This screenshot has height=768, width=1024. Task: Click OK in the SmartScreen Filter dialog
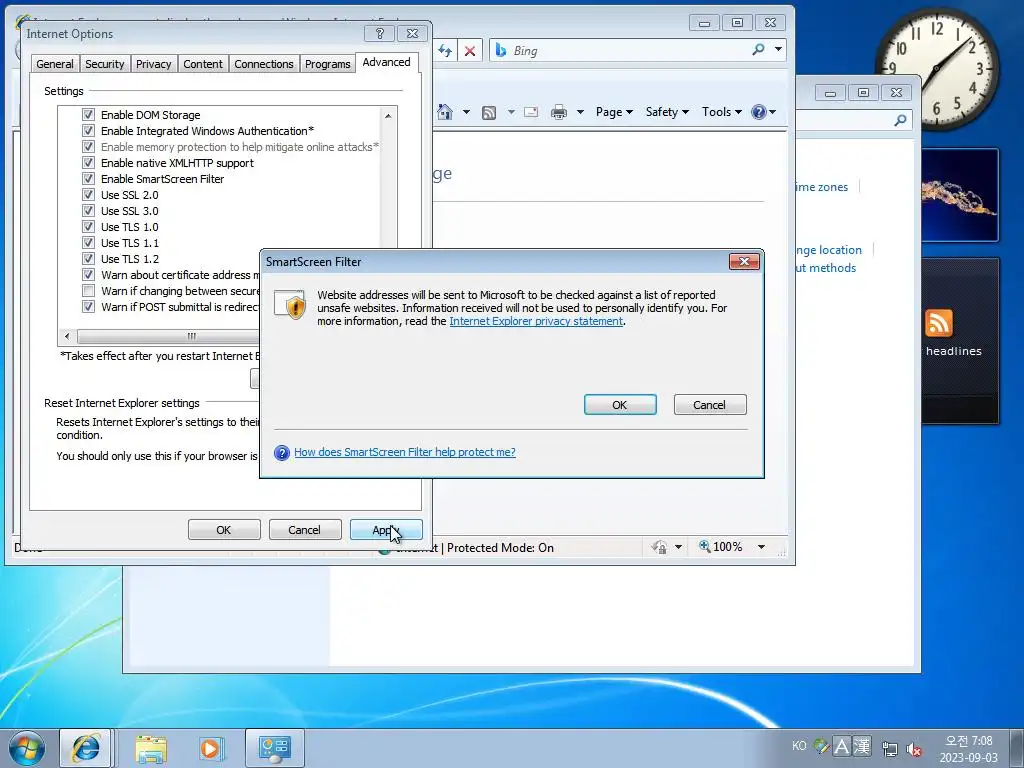click(620, 405)
